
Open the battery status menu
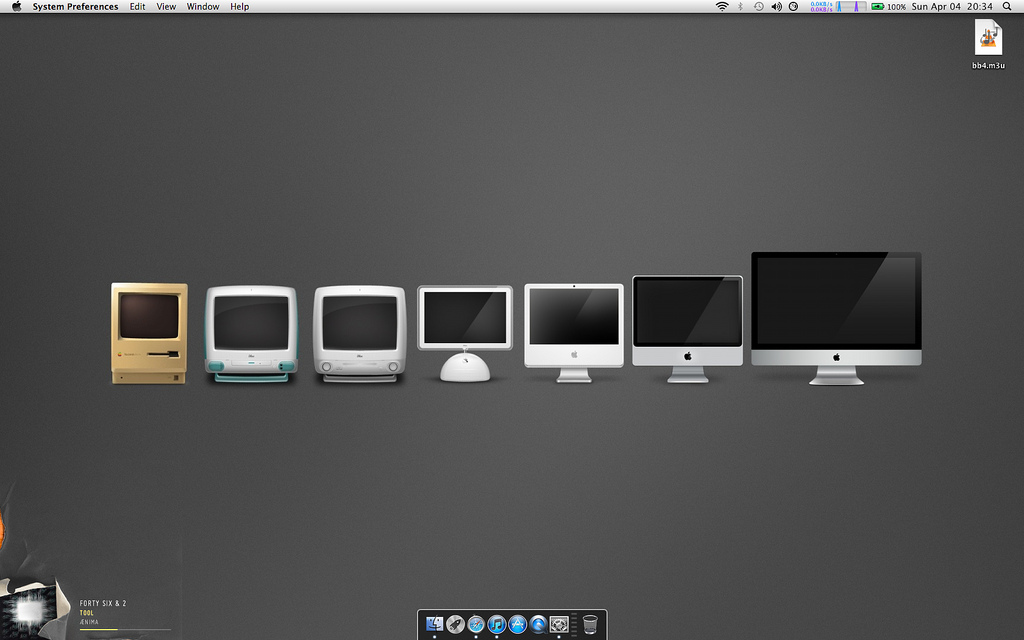click(x=878, y=7)
